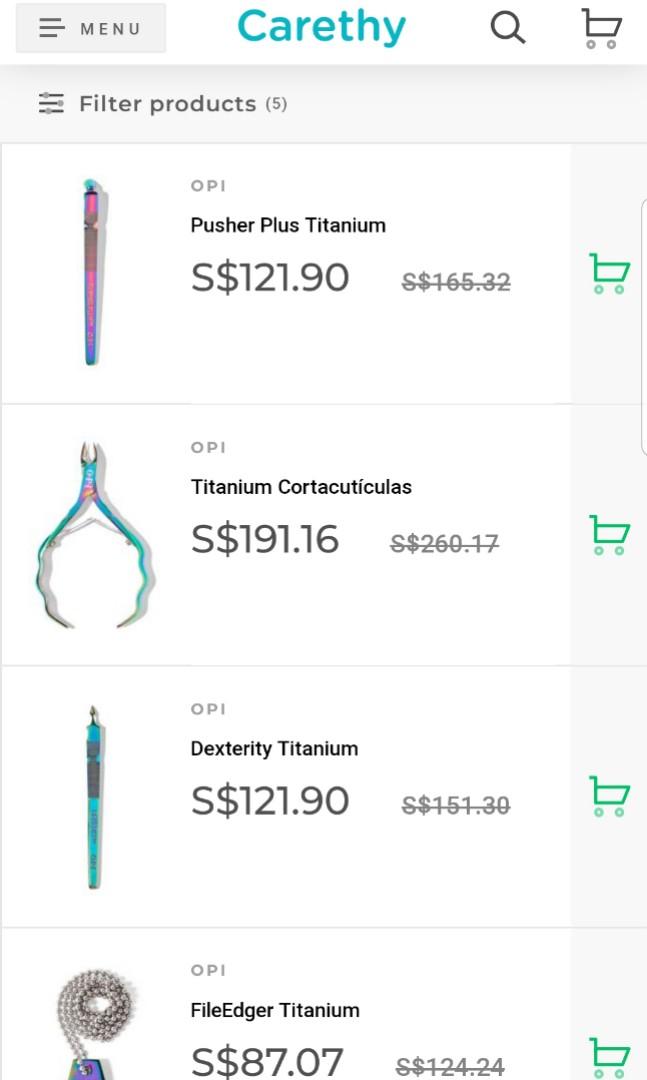The height and width of the screenshot is (1080, 647).
Task: Select the S$191.16 price of Cortacutículas
Action: (265, 540)
